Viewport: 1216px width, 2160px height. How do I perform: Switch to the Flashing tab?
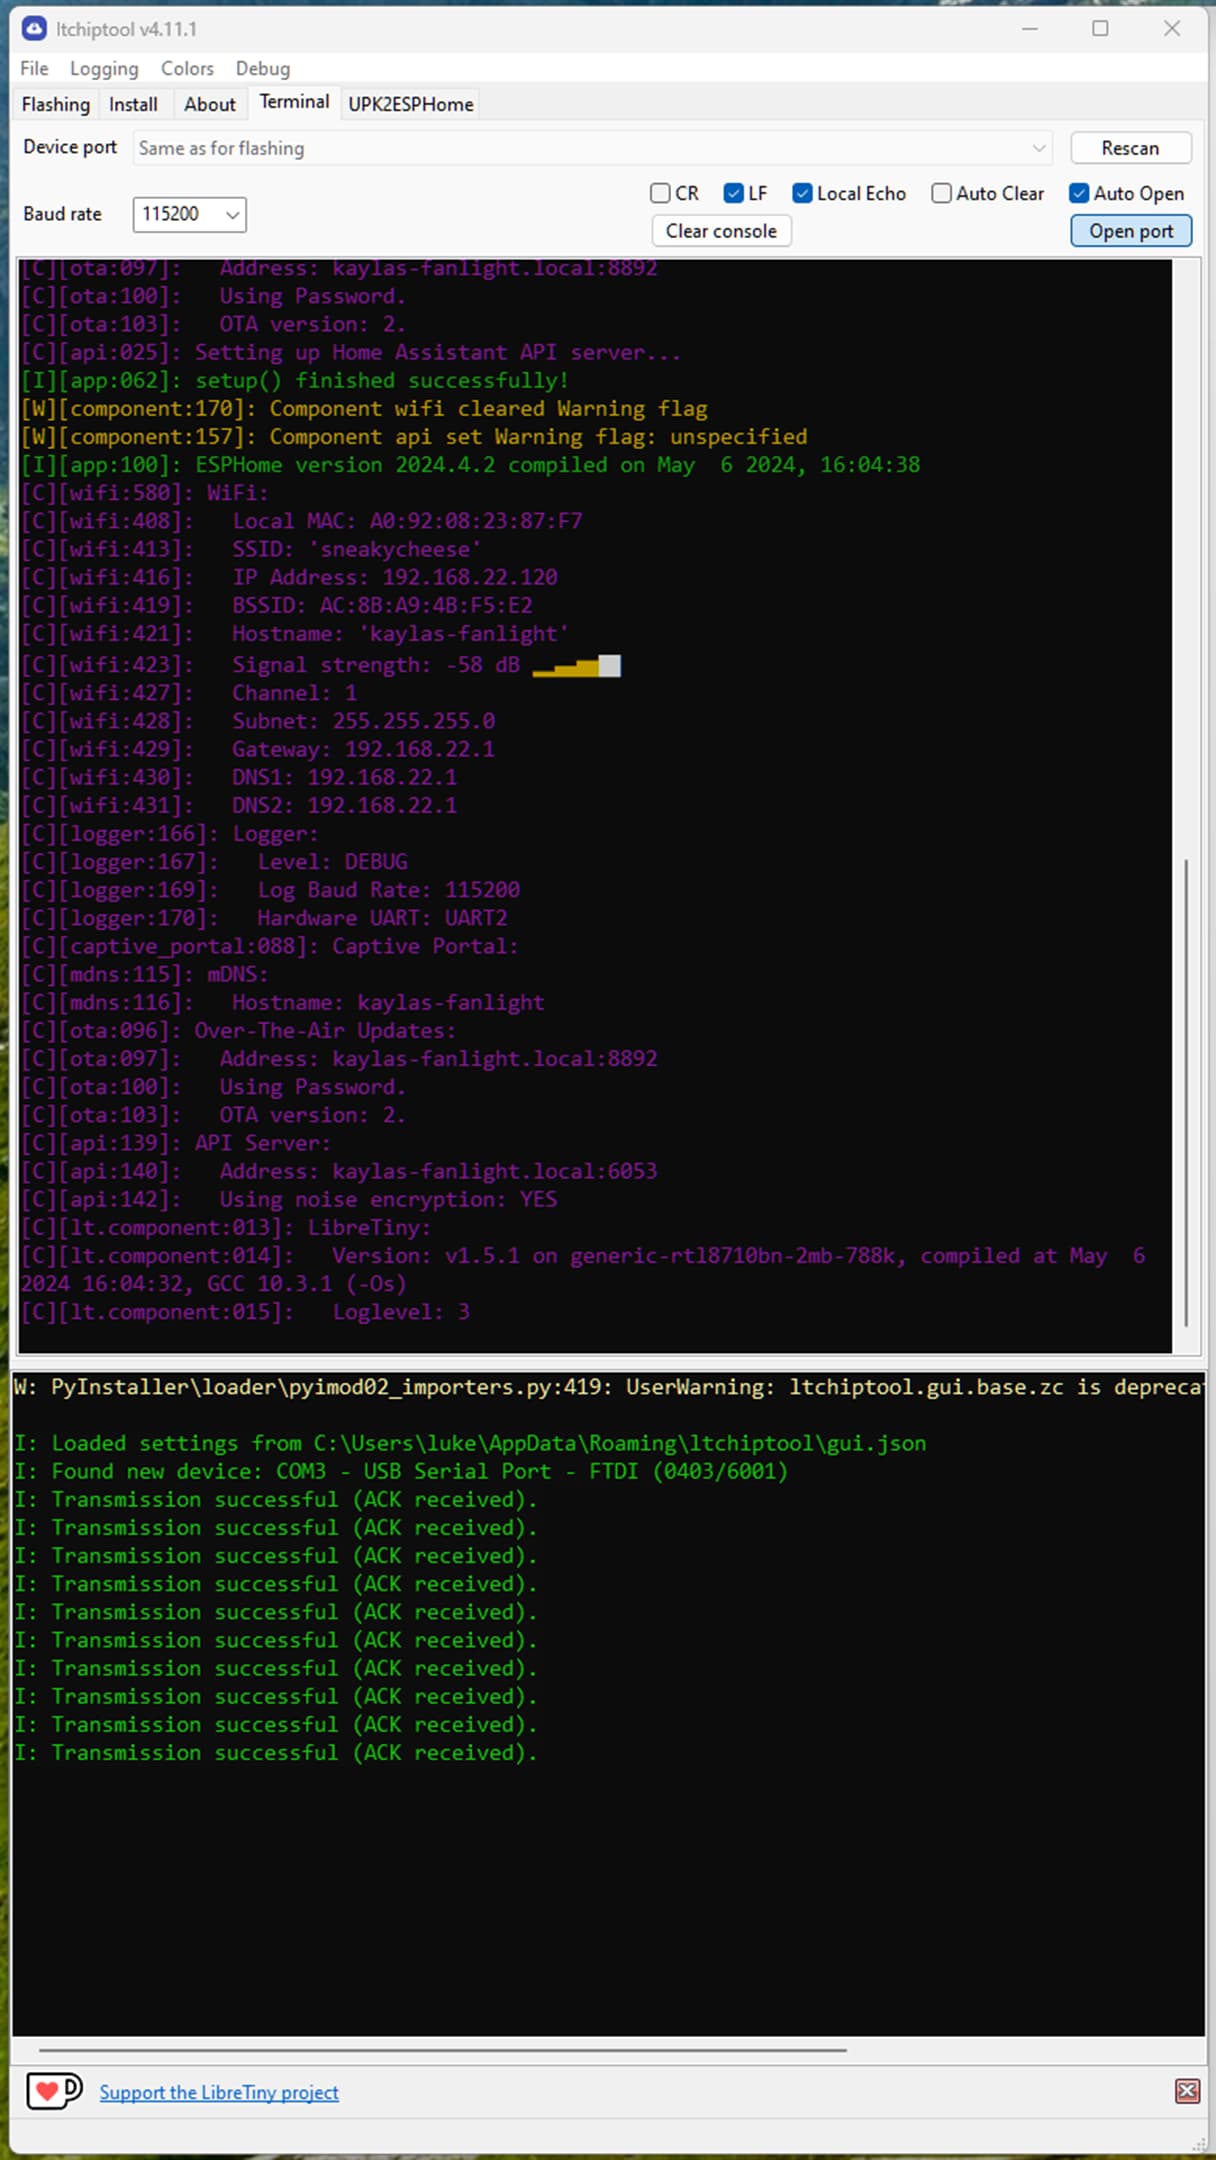point(56,104)
